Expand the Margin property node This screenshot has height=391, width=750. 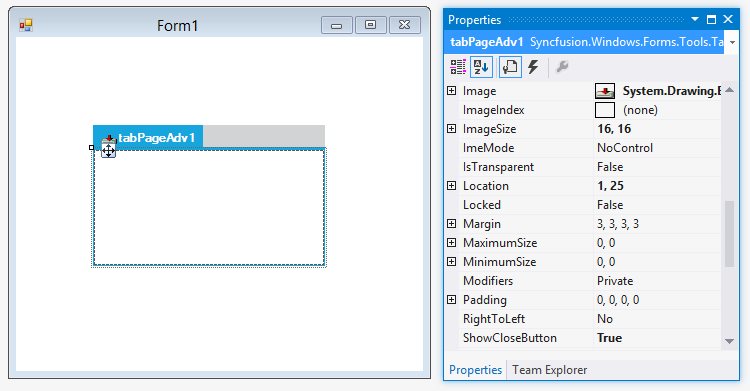pyautogui.click(x=452, y=223)
